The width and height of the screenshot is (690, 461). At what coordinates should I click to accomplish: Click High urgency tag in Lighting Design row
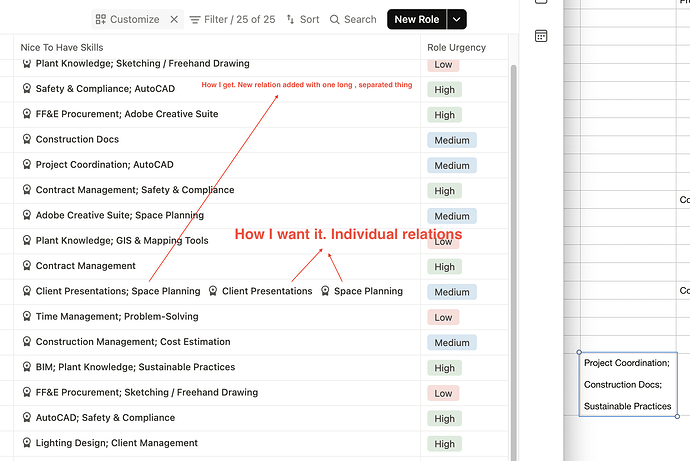point(444,444)
